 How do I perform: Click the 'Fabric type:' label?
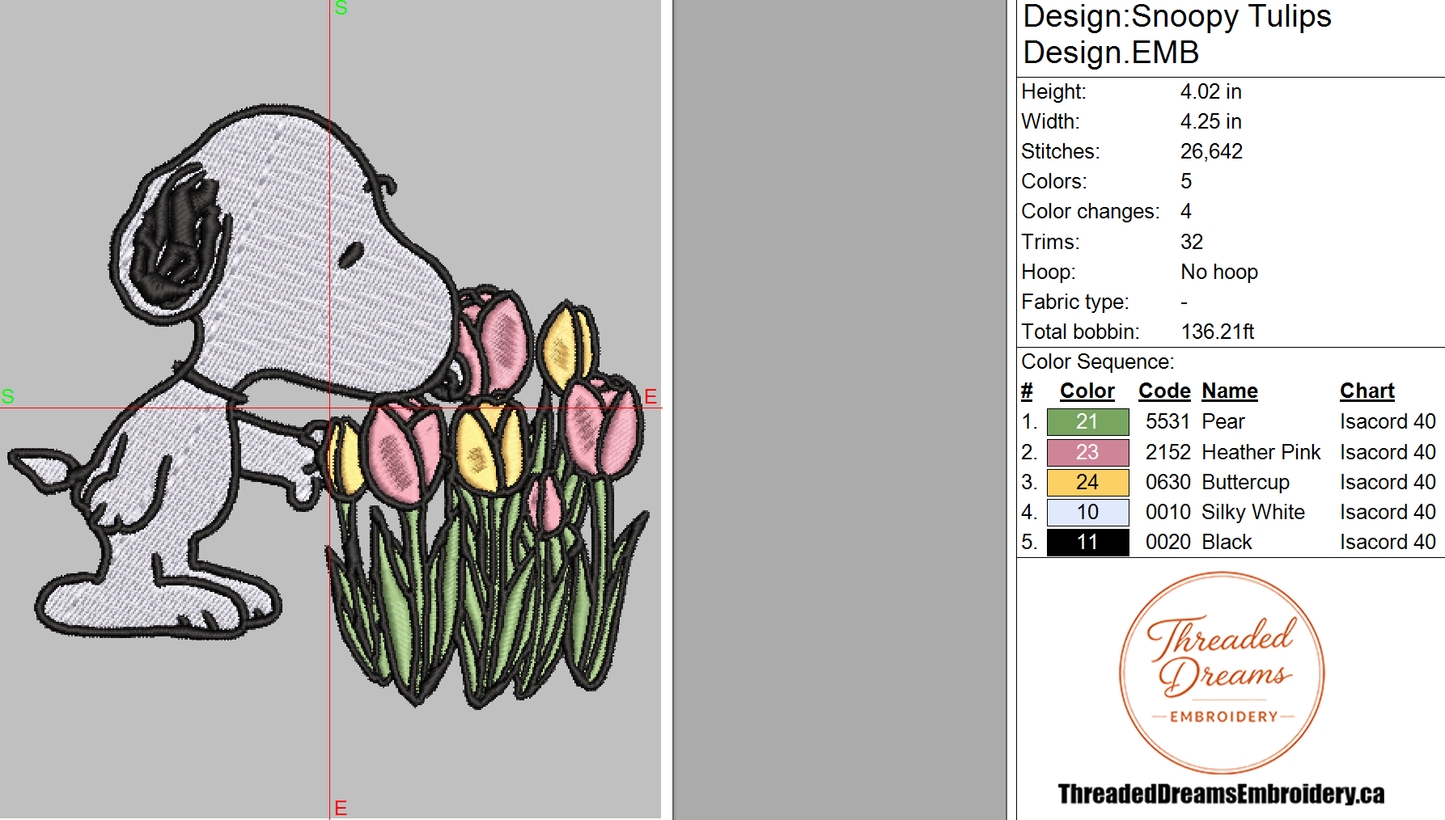tap(1075, 302)
